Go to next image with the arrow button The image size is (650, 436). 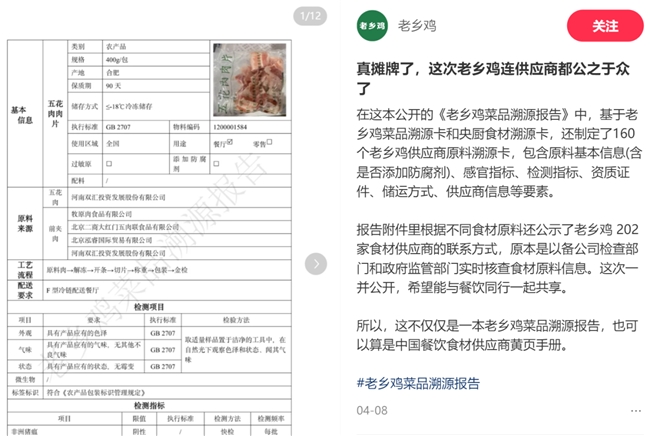pyautogui.click(x=316, y=264)
